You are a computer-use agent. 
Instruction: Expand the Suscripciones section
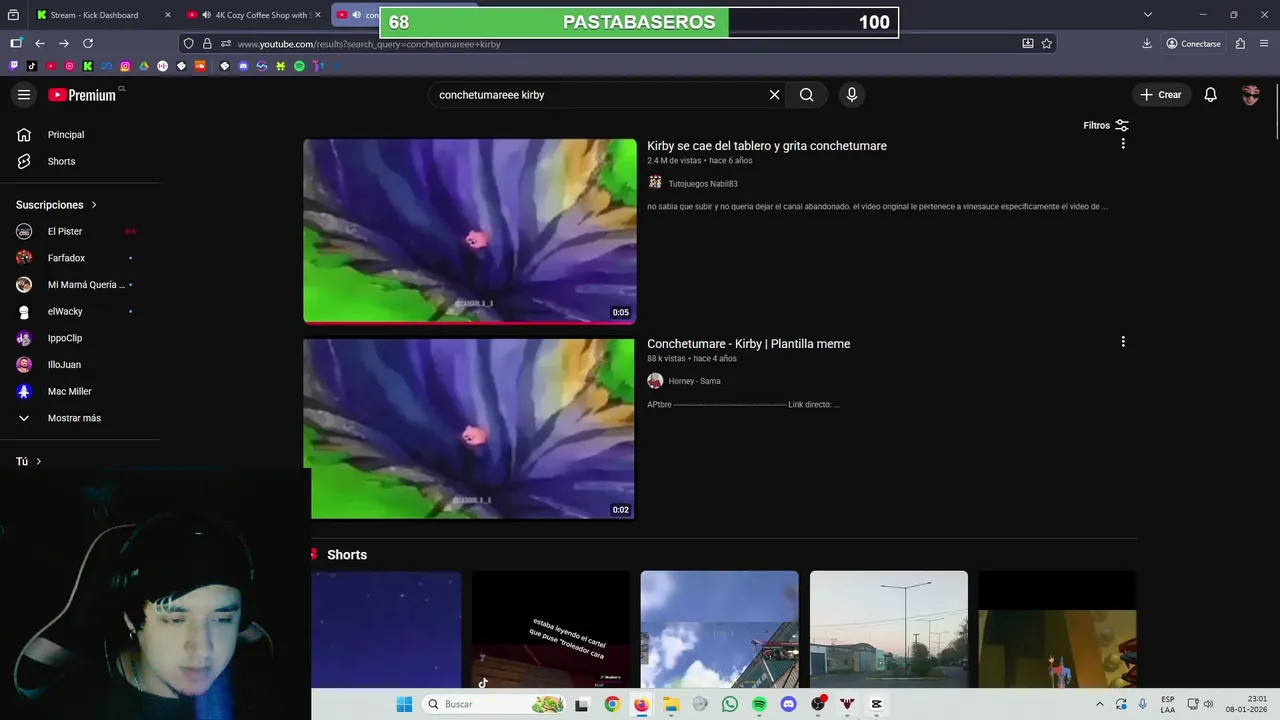(57, 205)
